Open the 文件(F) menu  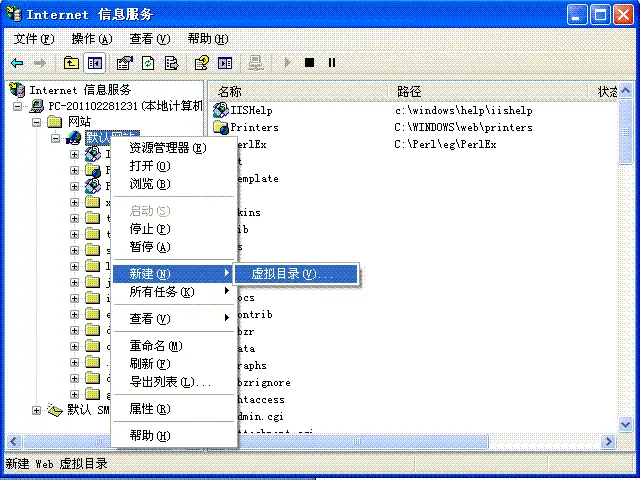[34, 39]
